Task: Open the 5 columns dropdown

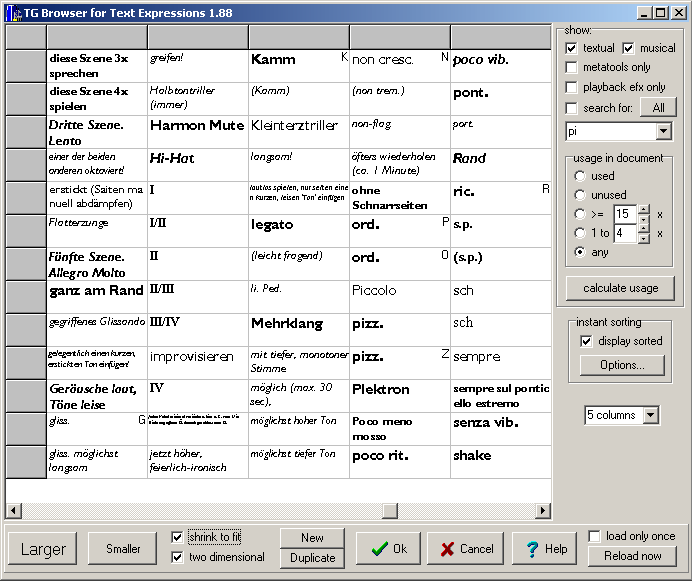Action: (x=651, y=415)
